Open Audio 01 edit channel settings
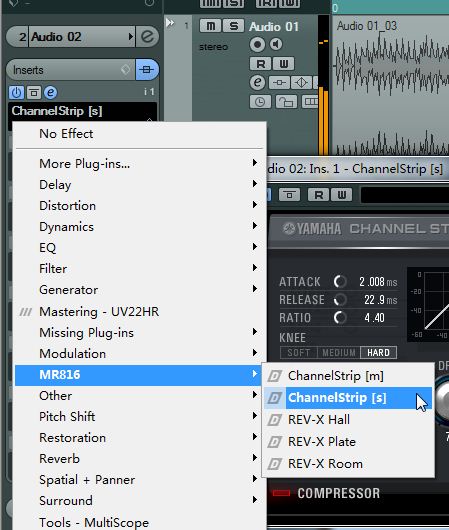The image size is (449, 530). click(x=257, y=82)
